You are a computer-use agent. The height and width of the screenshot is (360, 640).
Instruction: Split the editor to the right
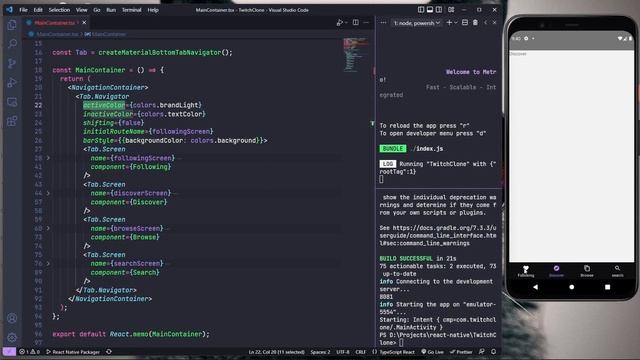point(356,22)
